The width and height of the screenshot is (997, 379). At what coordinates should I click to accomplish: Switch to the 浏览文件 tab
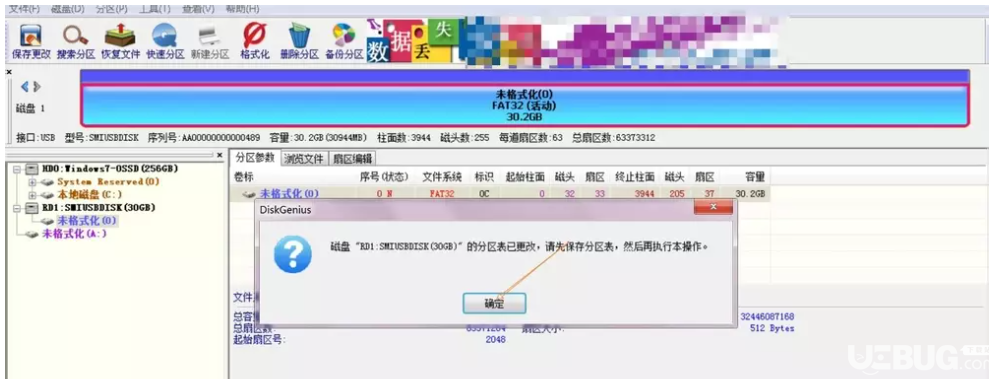pos(304,158)
